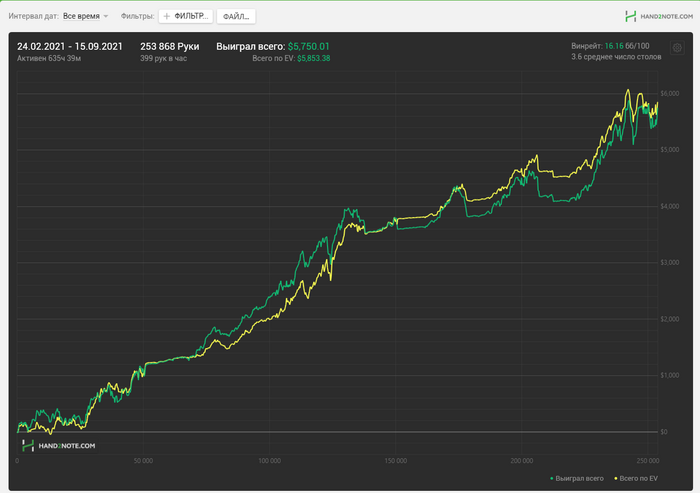Image resolution: width=700 pixels, height=493 pixels.
Task: Click the "$0" y-axis label
Action: (664, 432)
